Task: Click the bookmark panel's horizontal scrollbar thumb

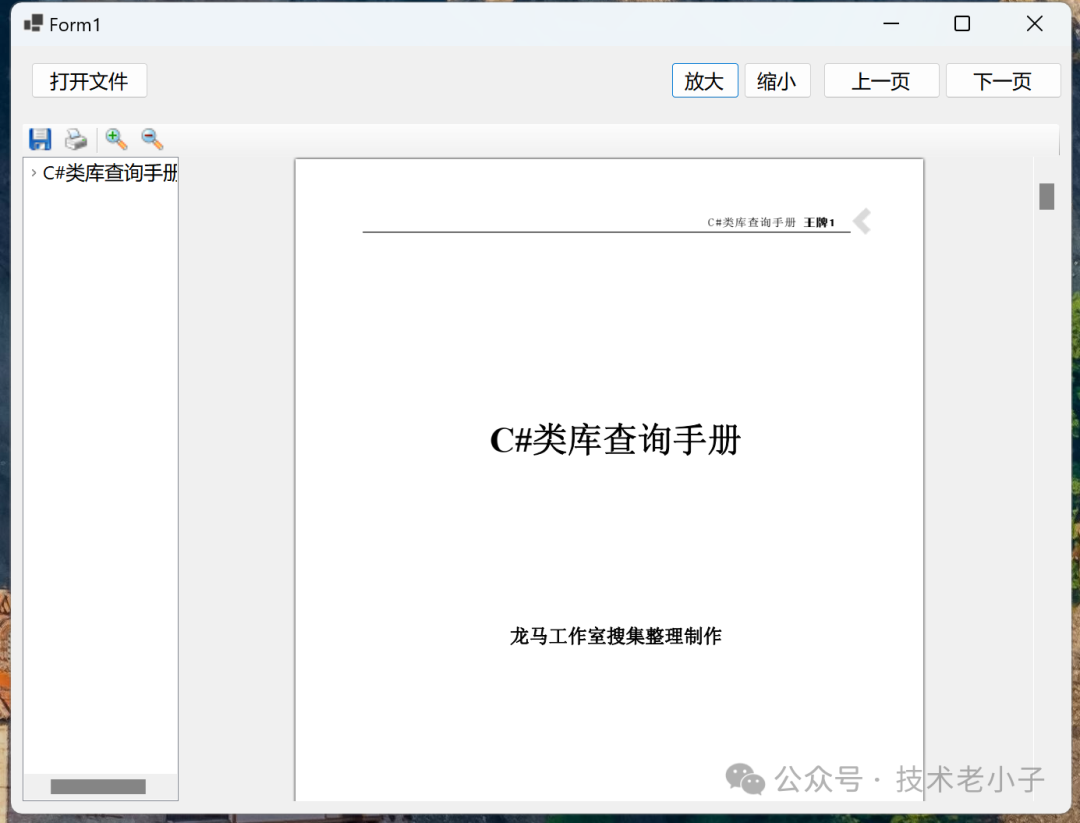Action: pyautogui.click(x=98, y=787)
